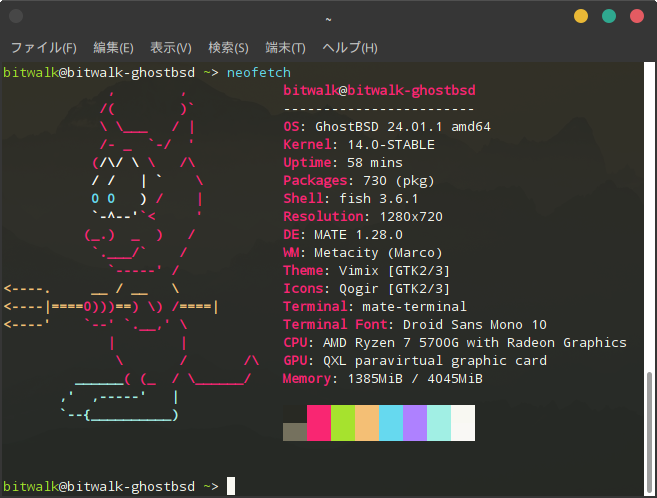The height and width of the screenshot is (498, 657).
Task: Click the red close window button
Action: [x=637, y=16]
